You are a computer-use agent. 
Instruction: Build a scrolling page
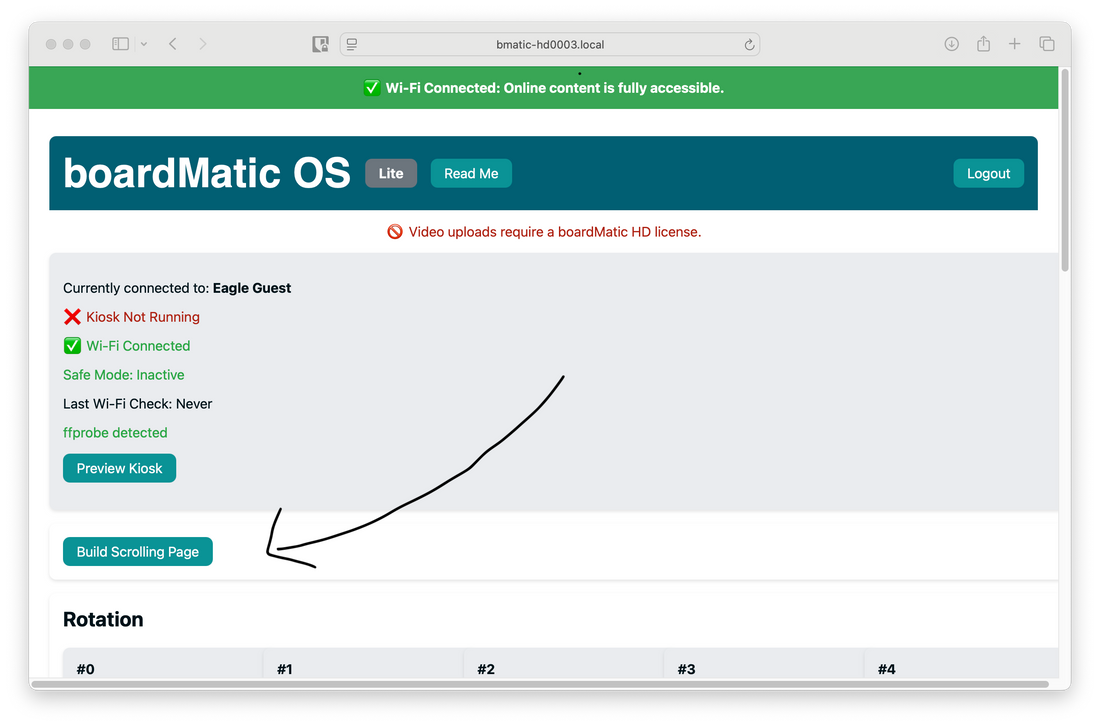tap(137, 551)
